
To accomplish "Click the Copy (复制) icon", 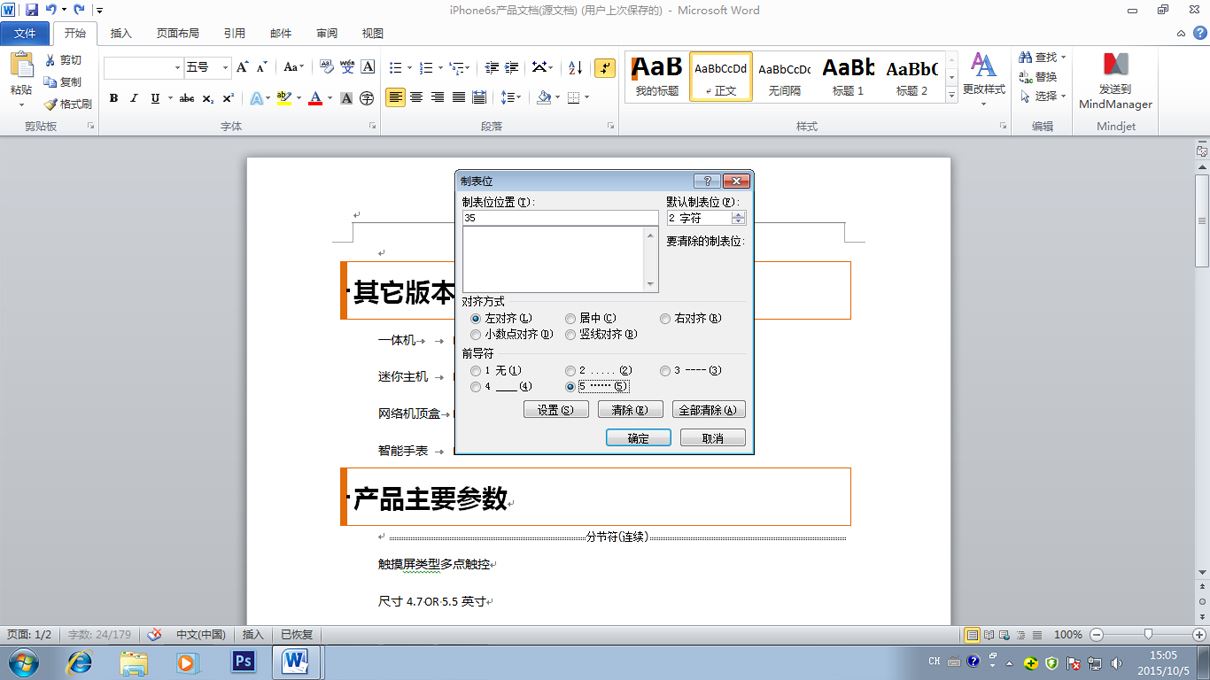I will (49, 82).
